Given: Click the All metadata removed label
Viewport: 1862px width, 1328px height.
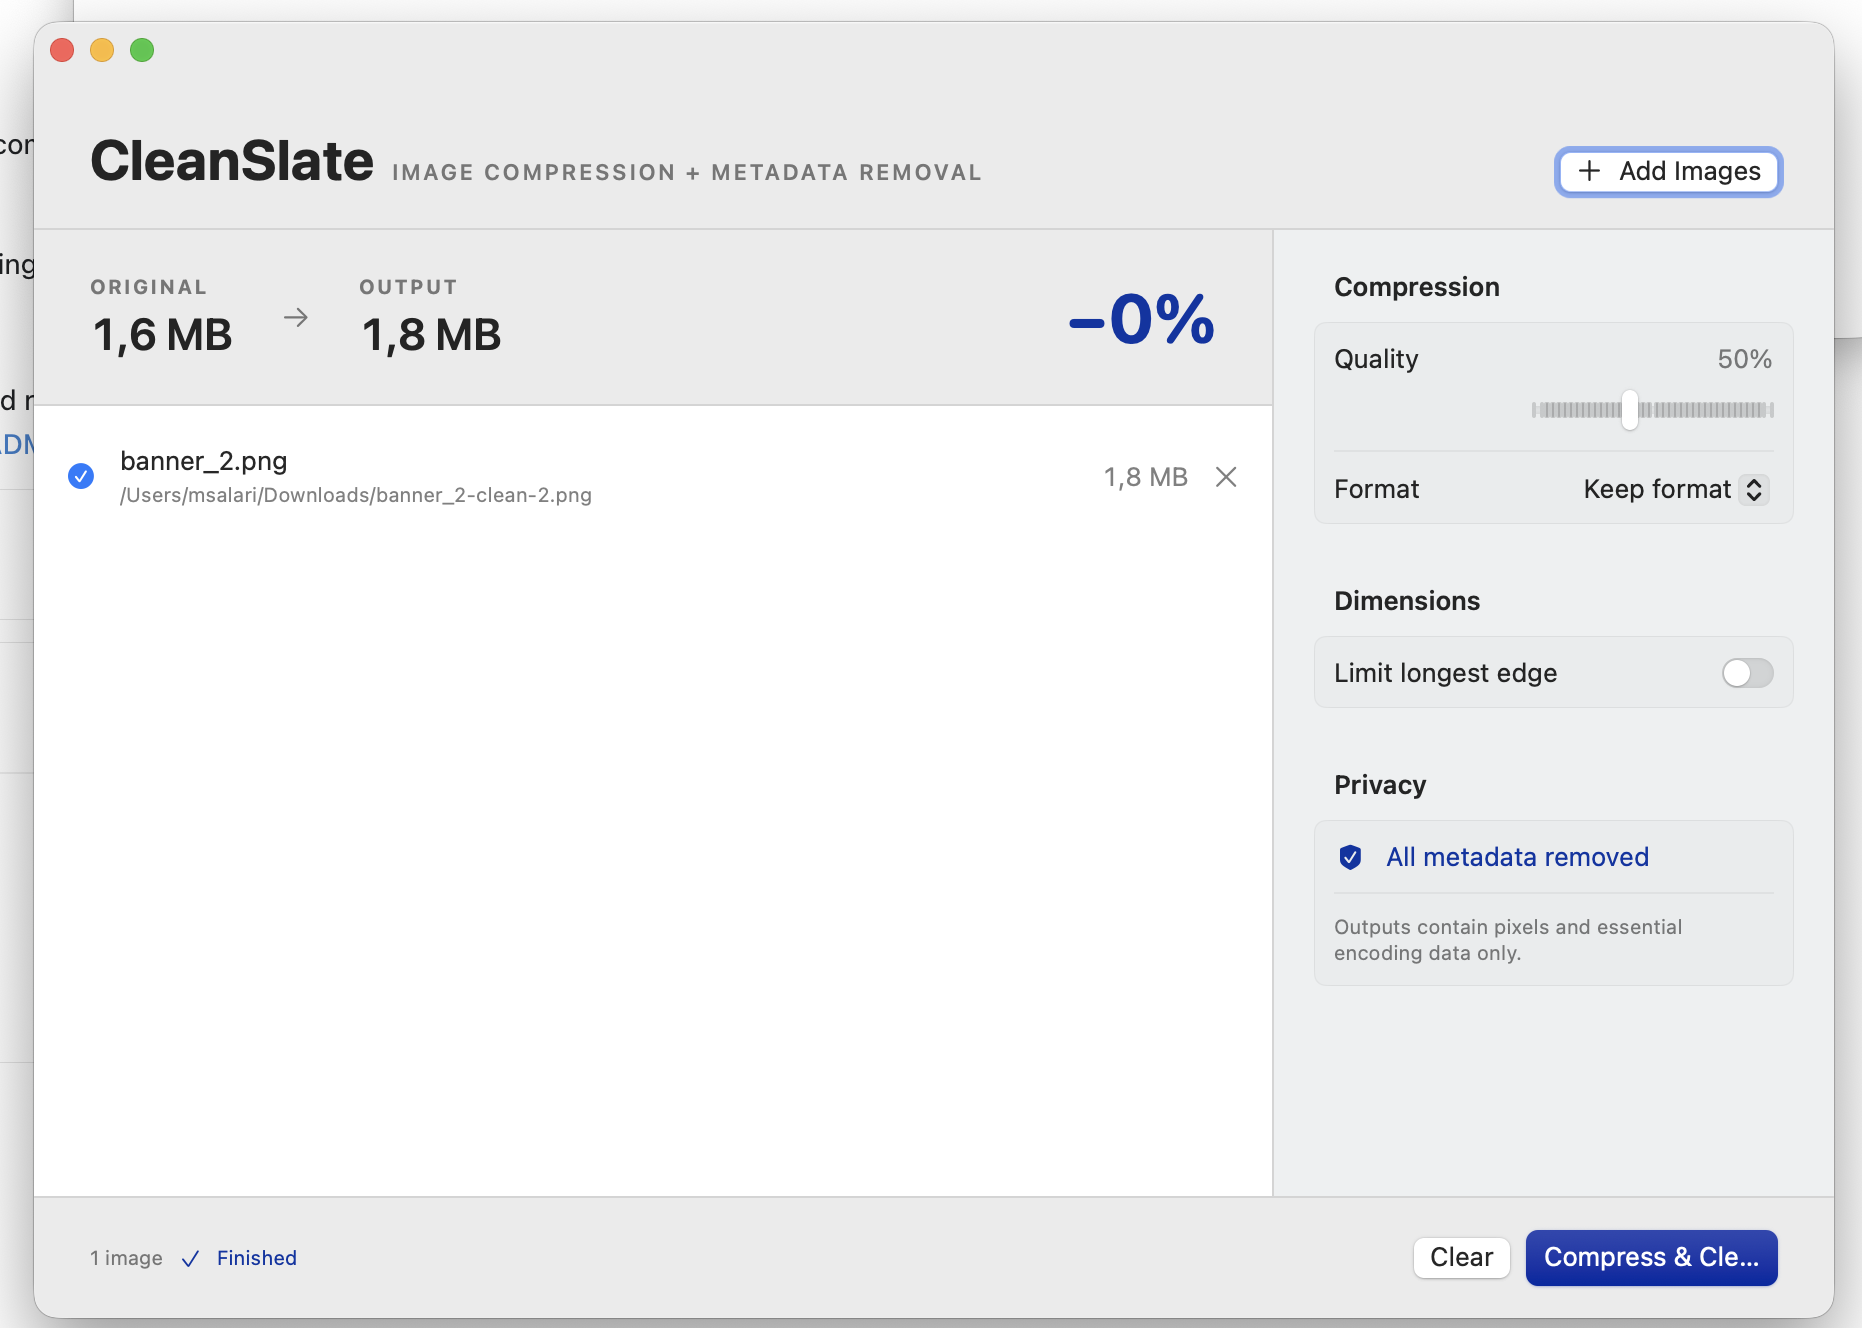Looking at the screenshot, I should tap(1517, 857).
